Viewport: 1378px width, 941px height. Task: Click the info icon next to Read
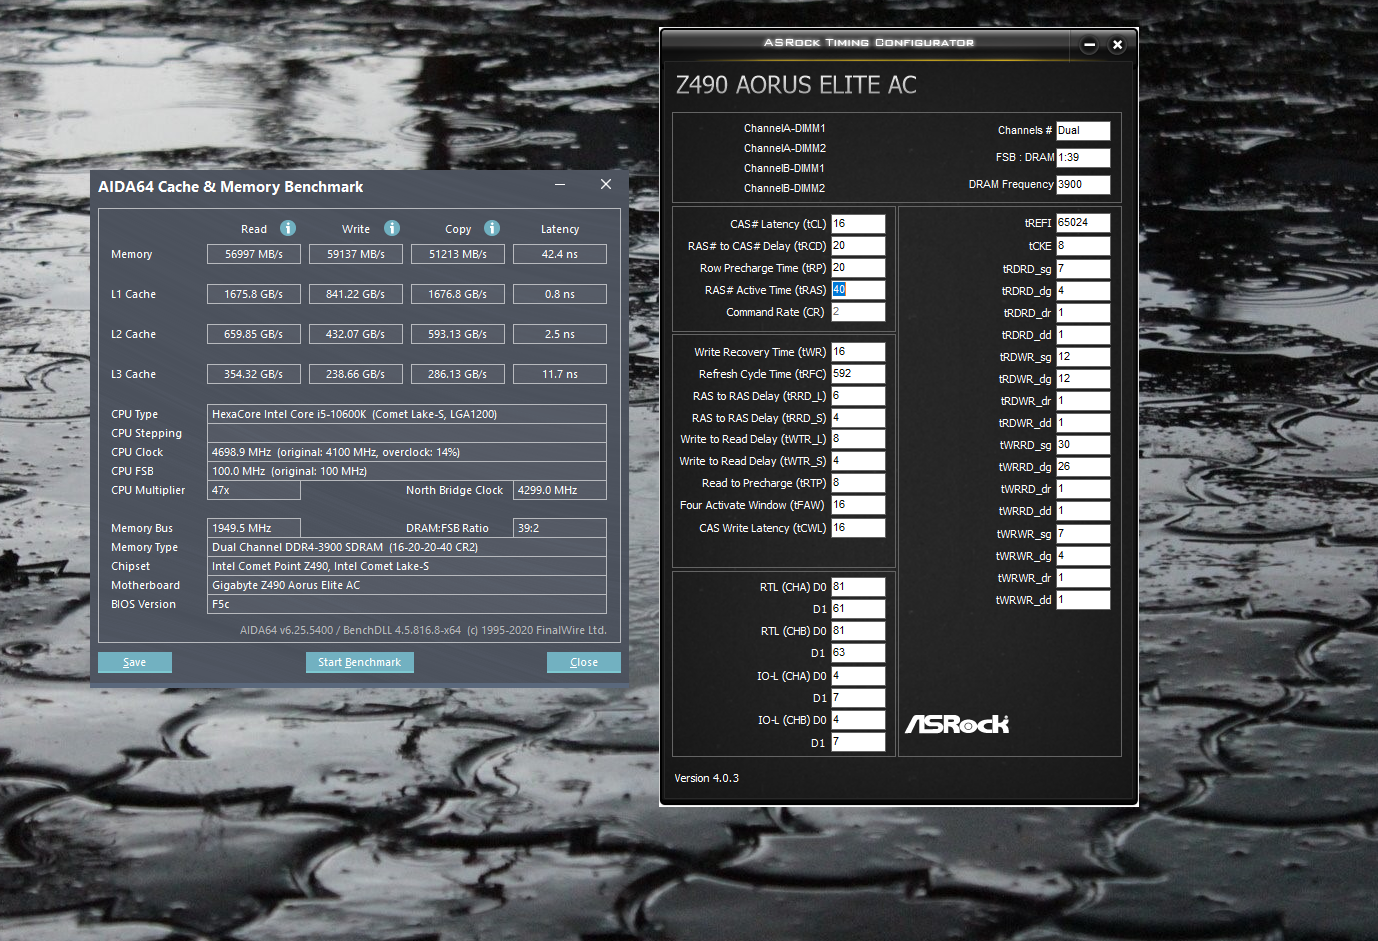(x=288, y=228)
